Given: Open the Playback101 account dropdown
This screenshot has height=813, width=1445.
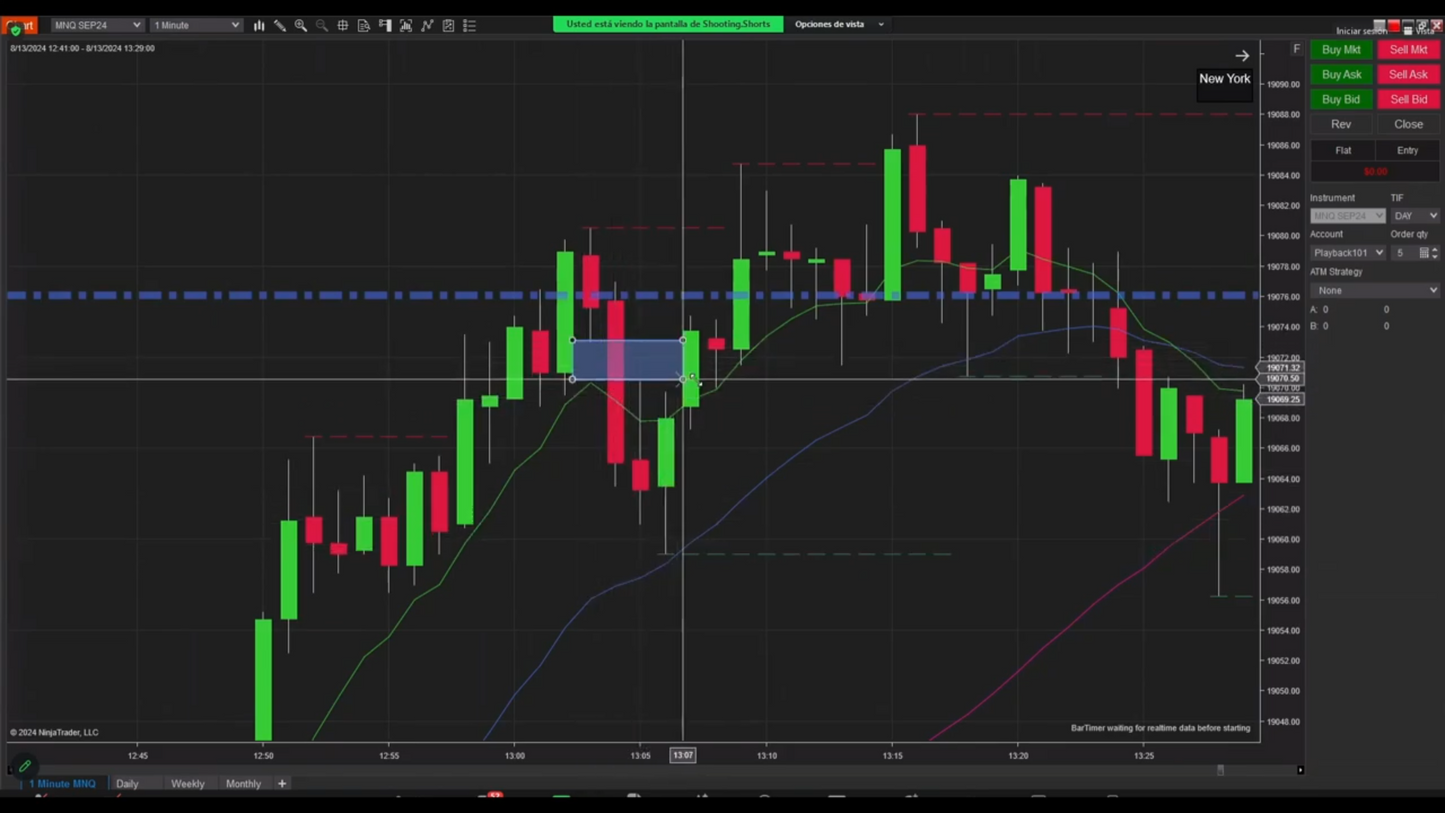Looking at the screenshot, I should point(1348,253).
